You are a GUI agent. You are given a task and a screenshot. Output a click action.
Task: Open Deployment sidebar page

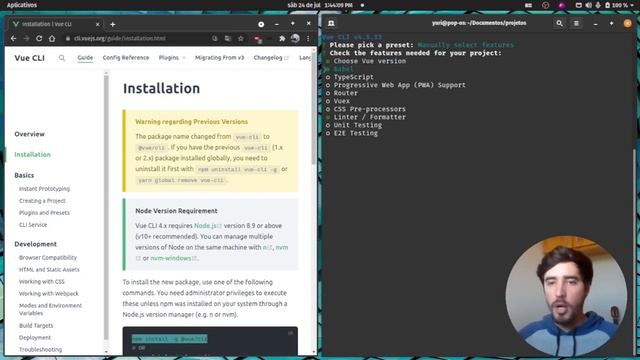(35, 338)
